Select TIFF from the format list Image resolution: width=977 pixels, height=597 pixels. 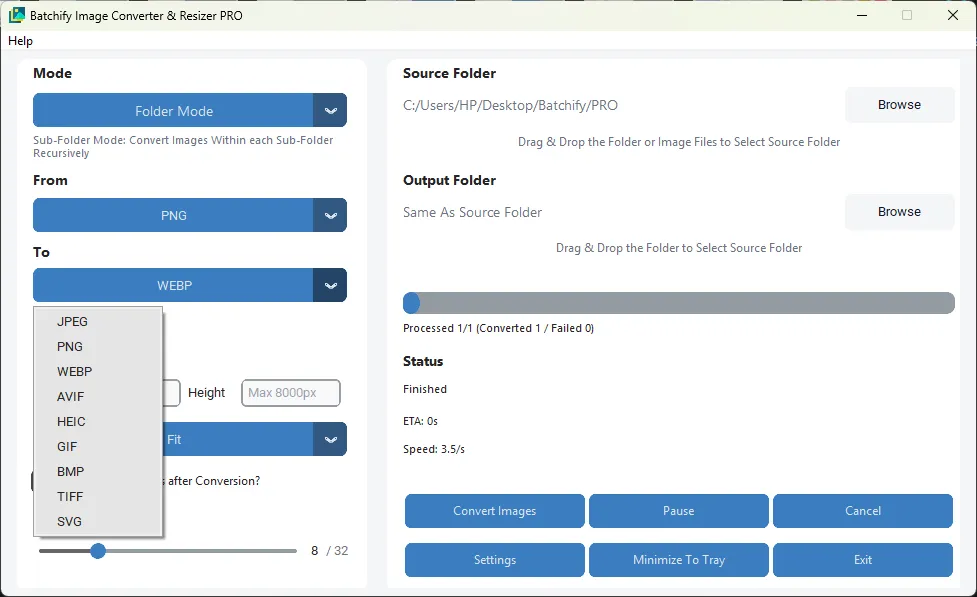coord(70,496)
